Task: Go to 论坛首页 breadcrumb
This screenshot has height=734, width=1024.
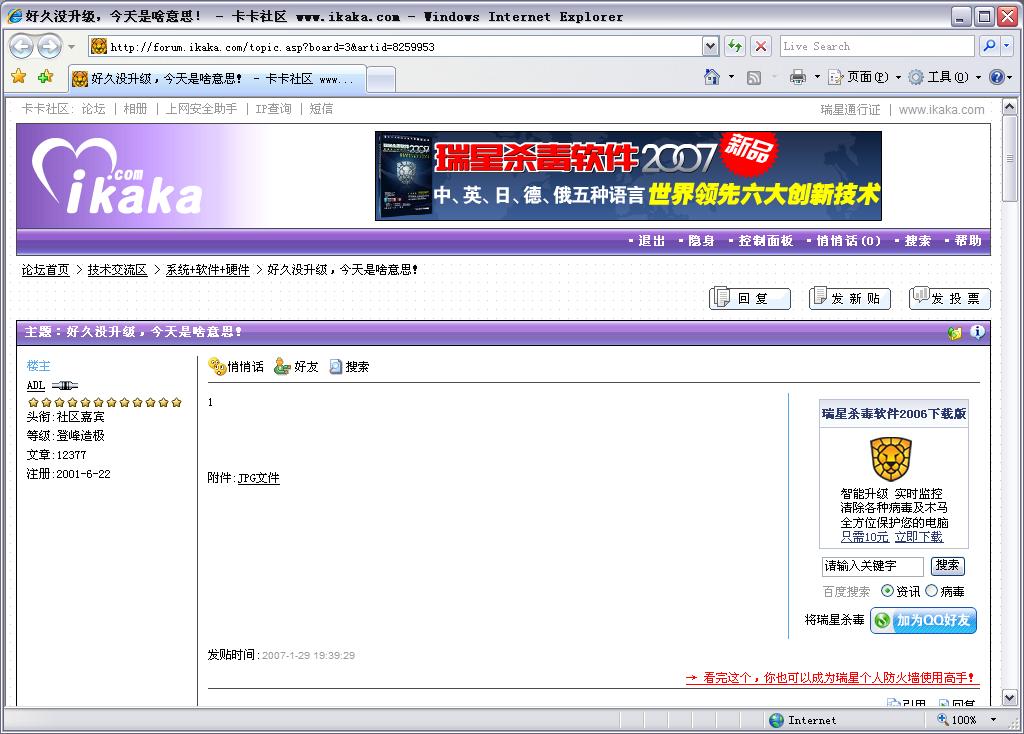Action: (45, 270)
